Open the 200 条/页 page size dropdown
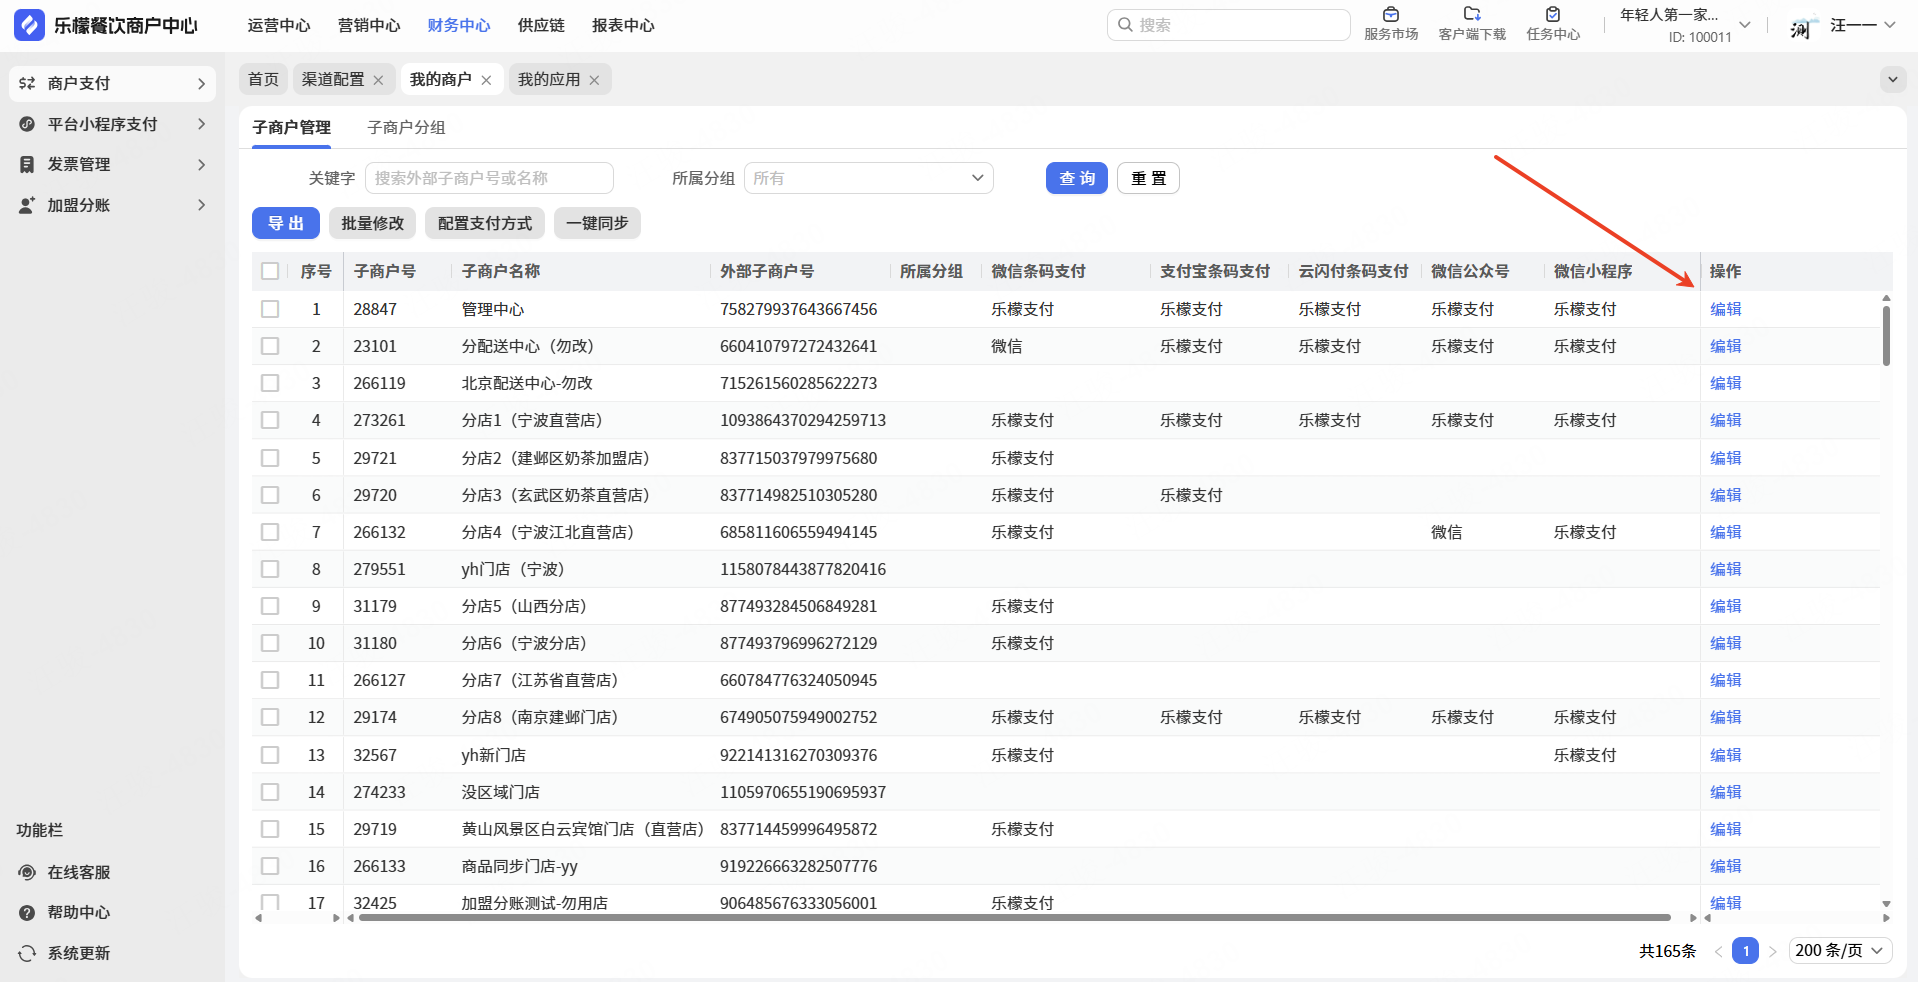Screen dimensions: 1918x982 [1839, 950]
